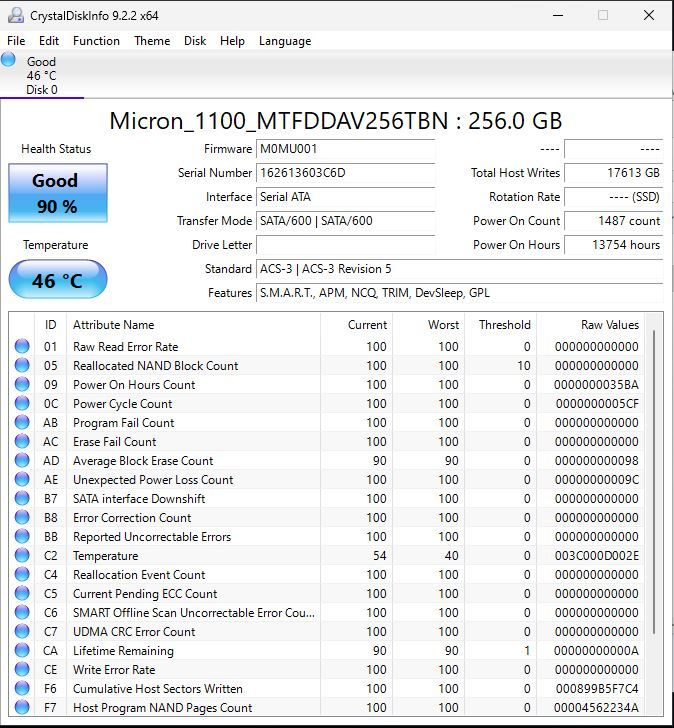Click the Good 90 % health status button
This screenshot has height=728, width=674.
58,193
